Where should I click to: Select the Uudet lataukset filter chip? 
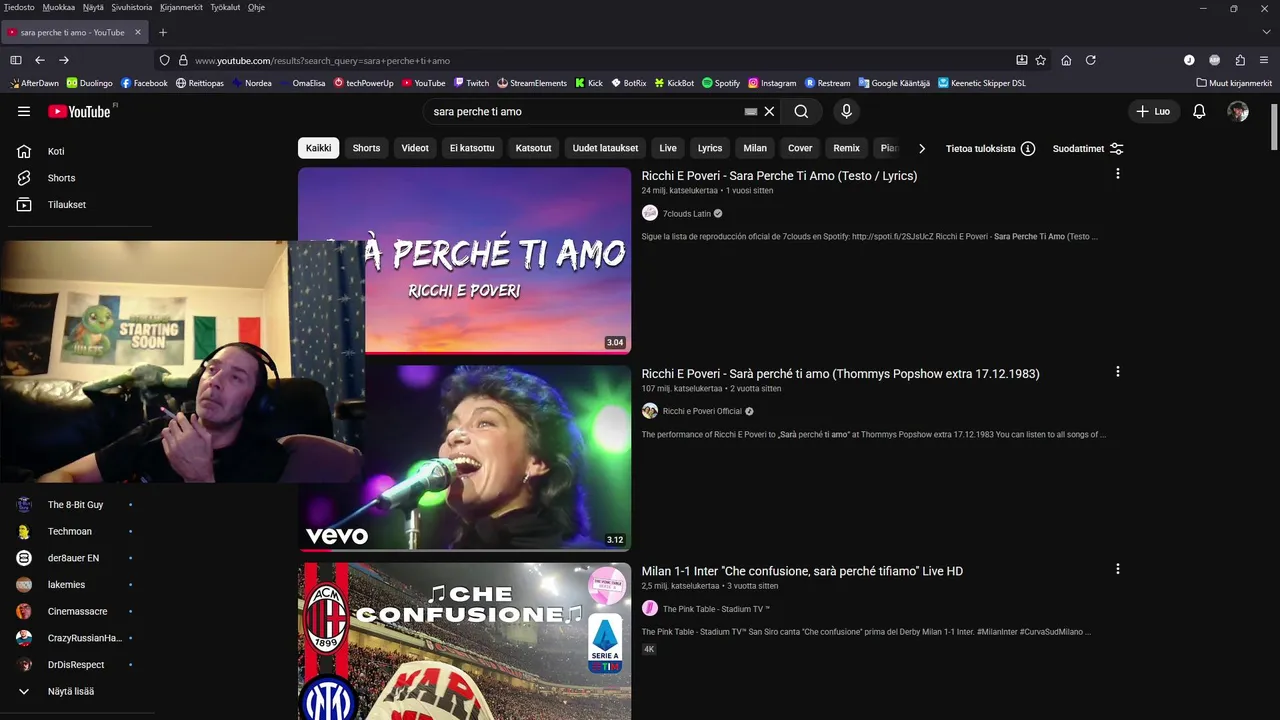coord(605,148)
